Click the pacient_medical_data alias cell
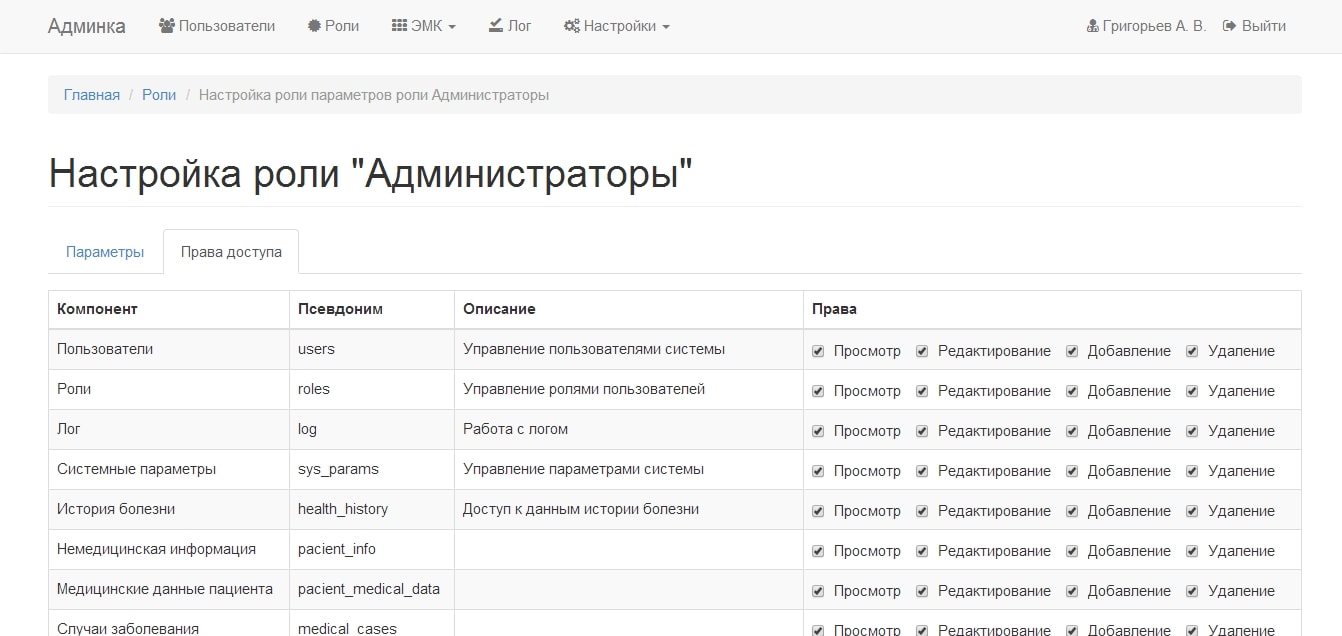 [372, 590]
